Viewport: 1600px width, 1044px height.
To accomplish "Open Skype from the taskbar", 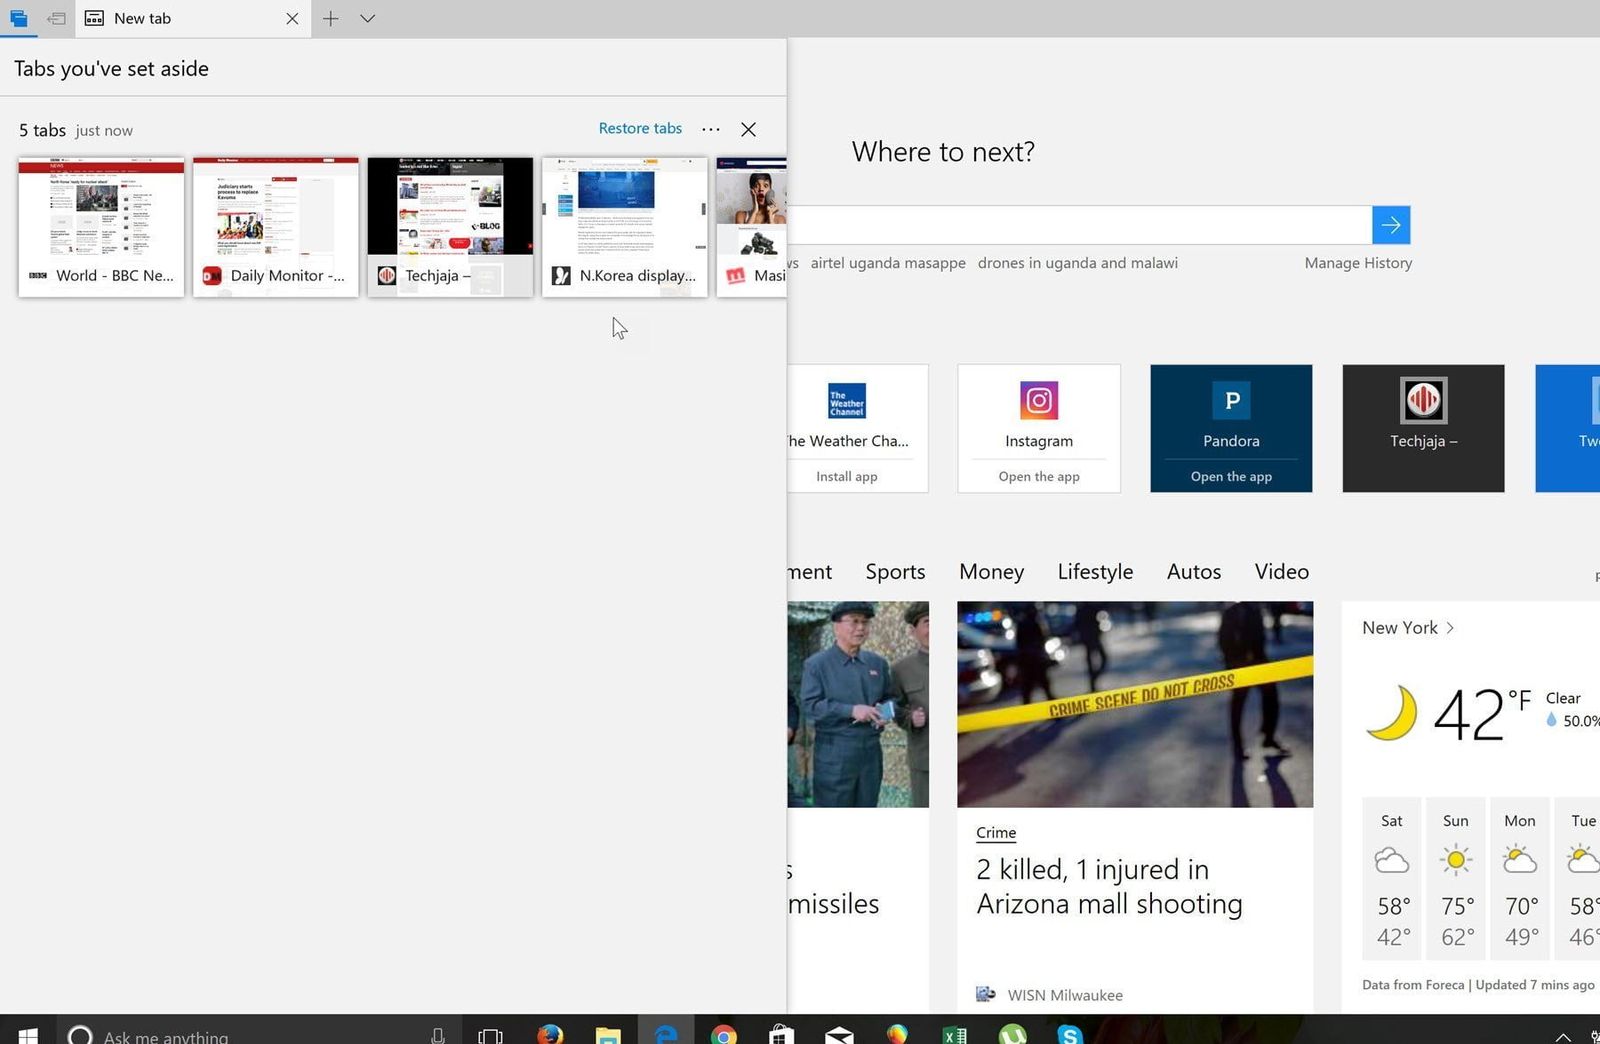I will pos(1070,1035).
